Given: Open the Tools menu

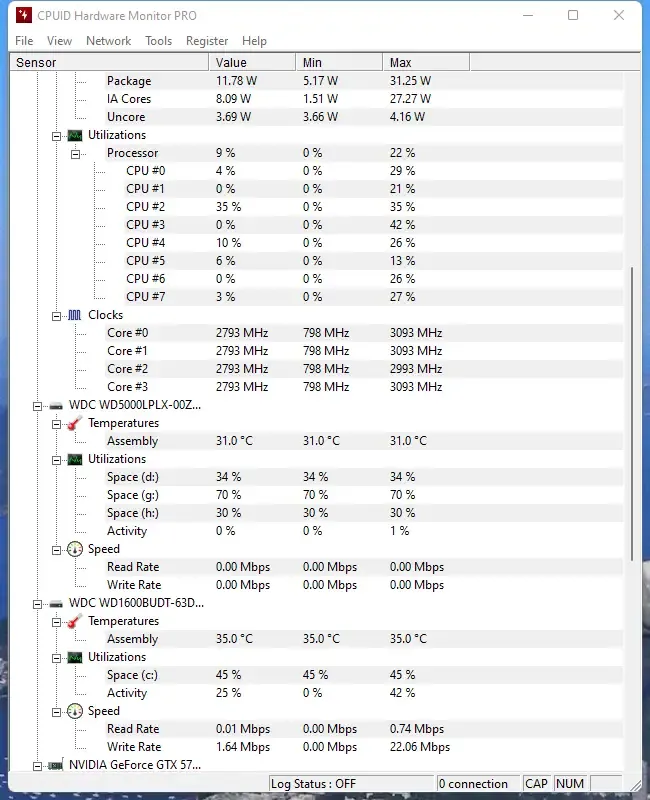Looking at the screenshot, I should [x=157, y=41].
